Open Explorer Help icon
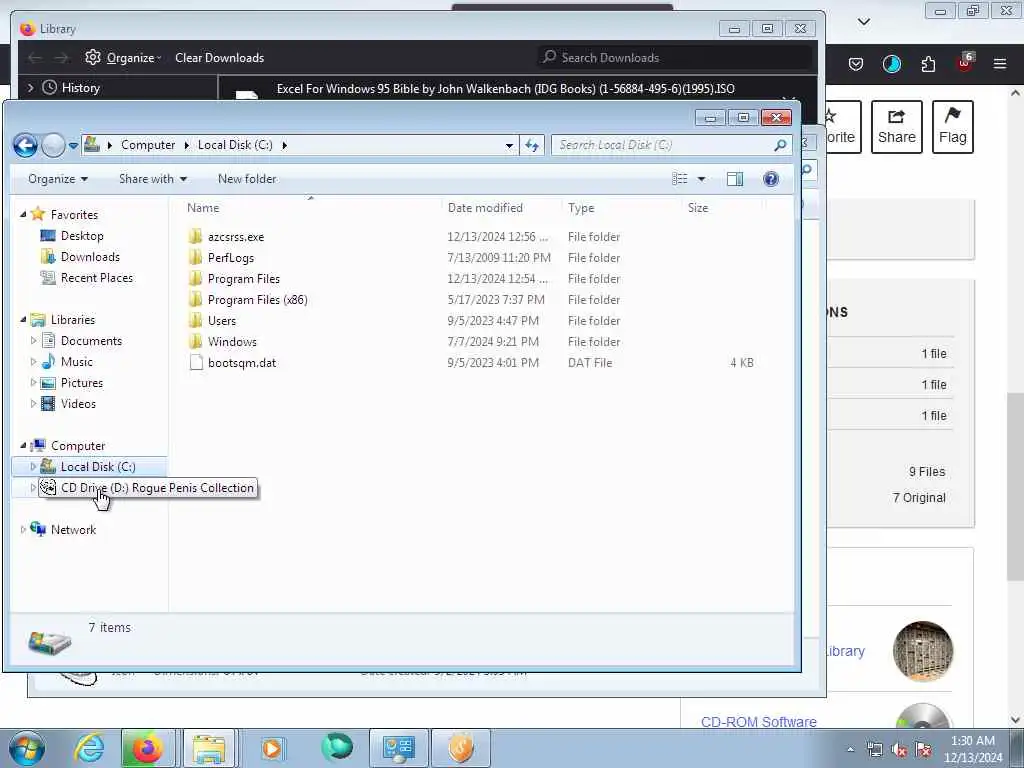The image size is (1024, 768). [771, 179]
